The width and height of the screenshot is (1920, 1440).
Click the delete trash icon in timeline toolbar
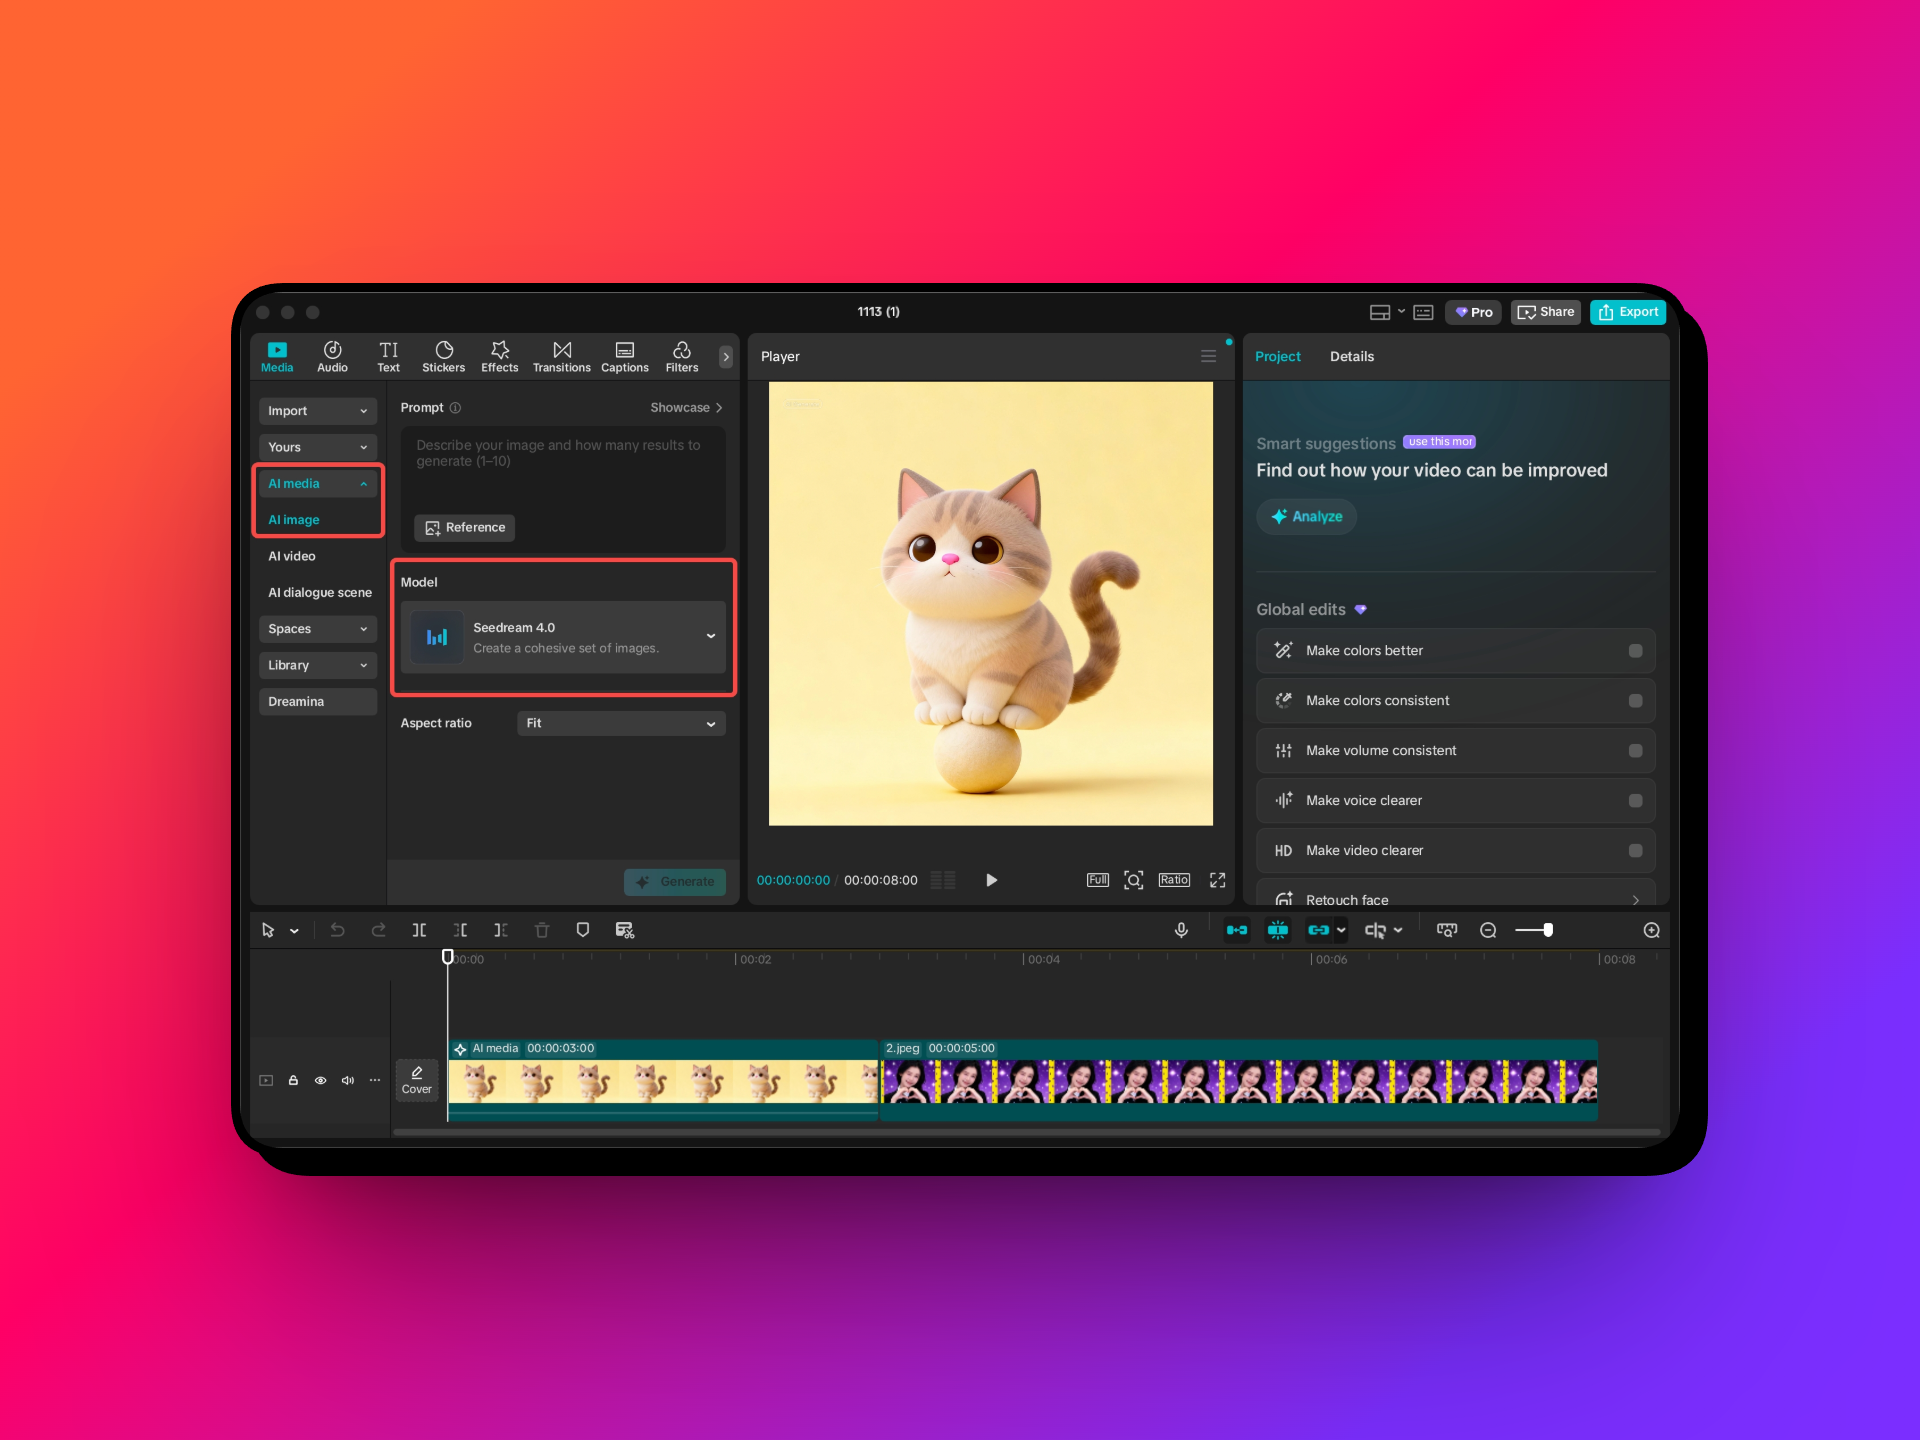tap(542, 930)
